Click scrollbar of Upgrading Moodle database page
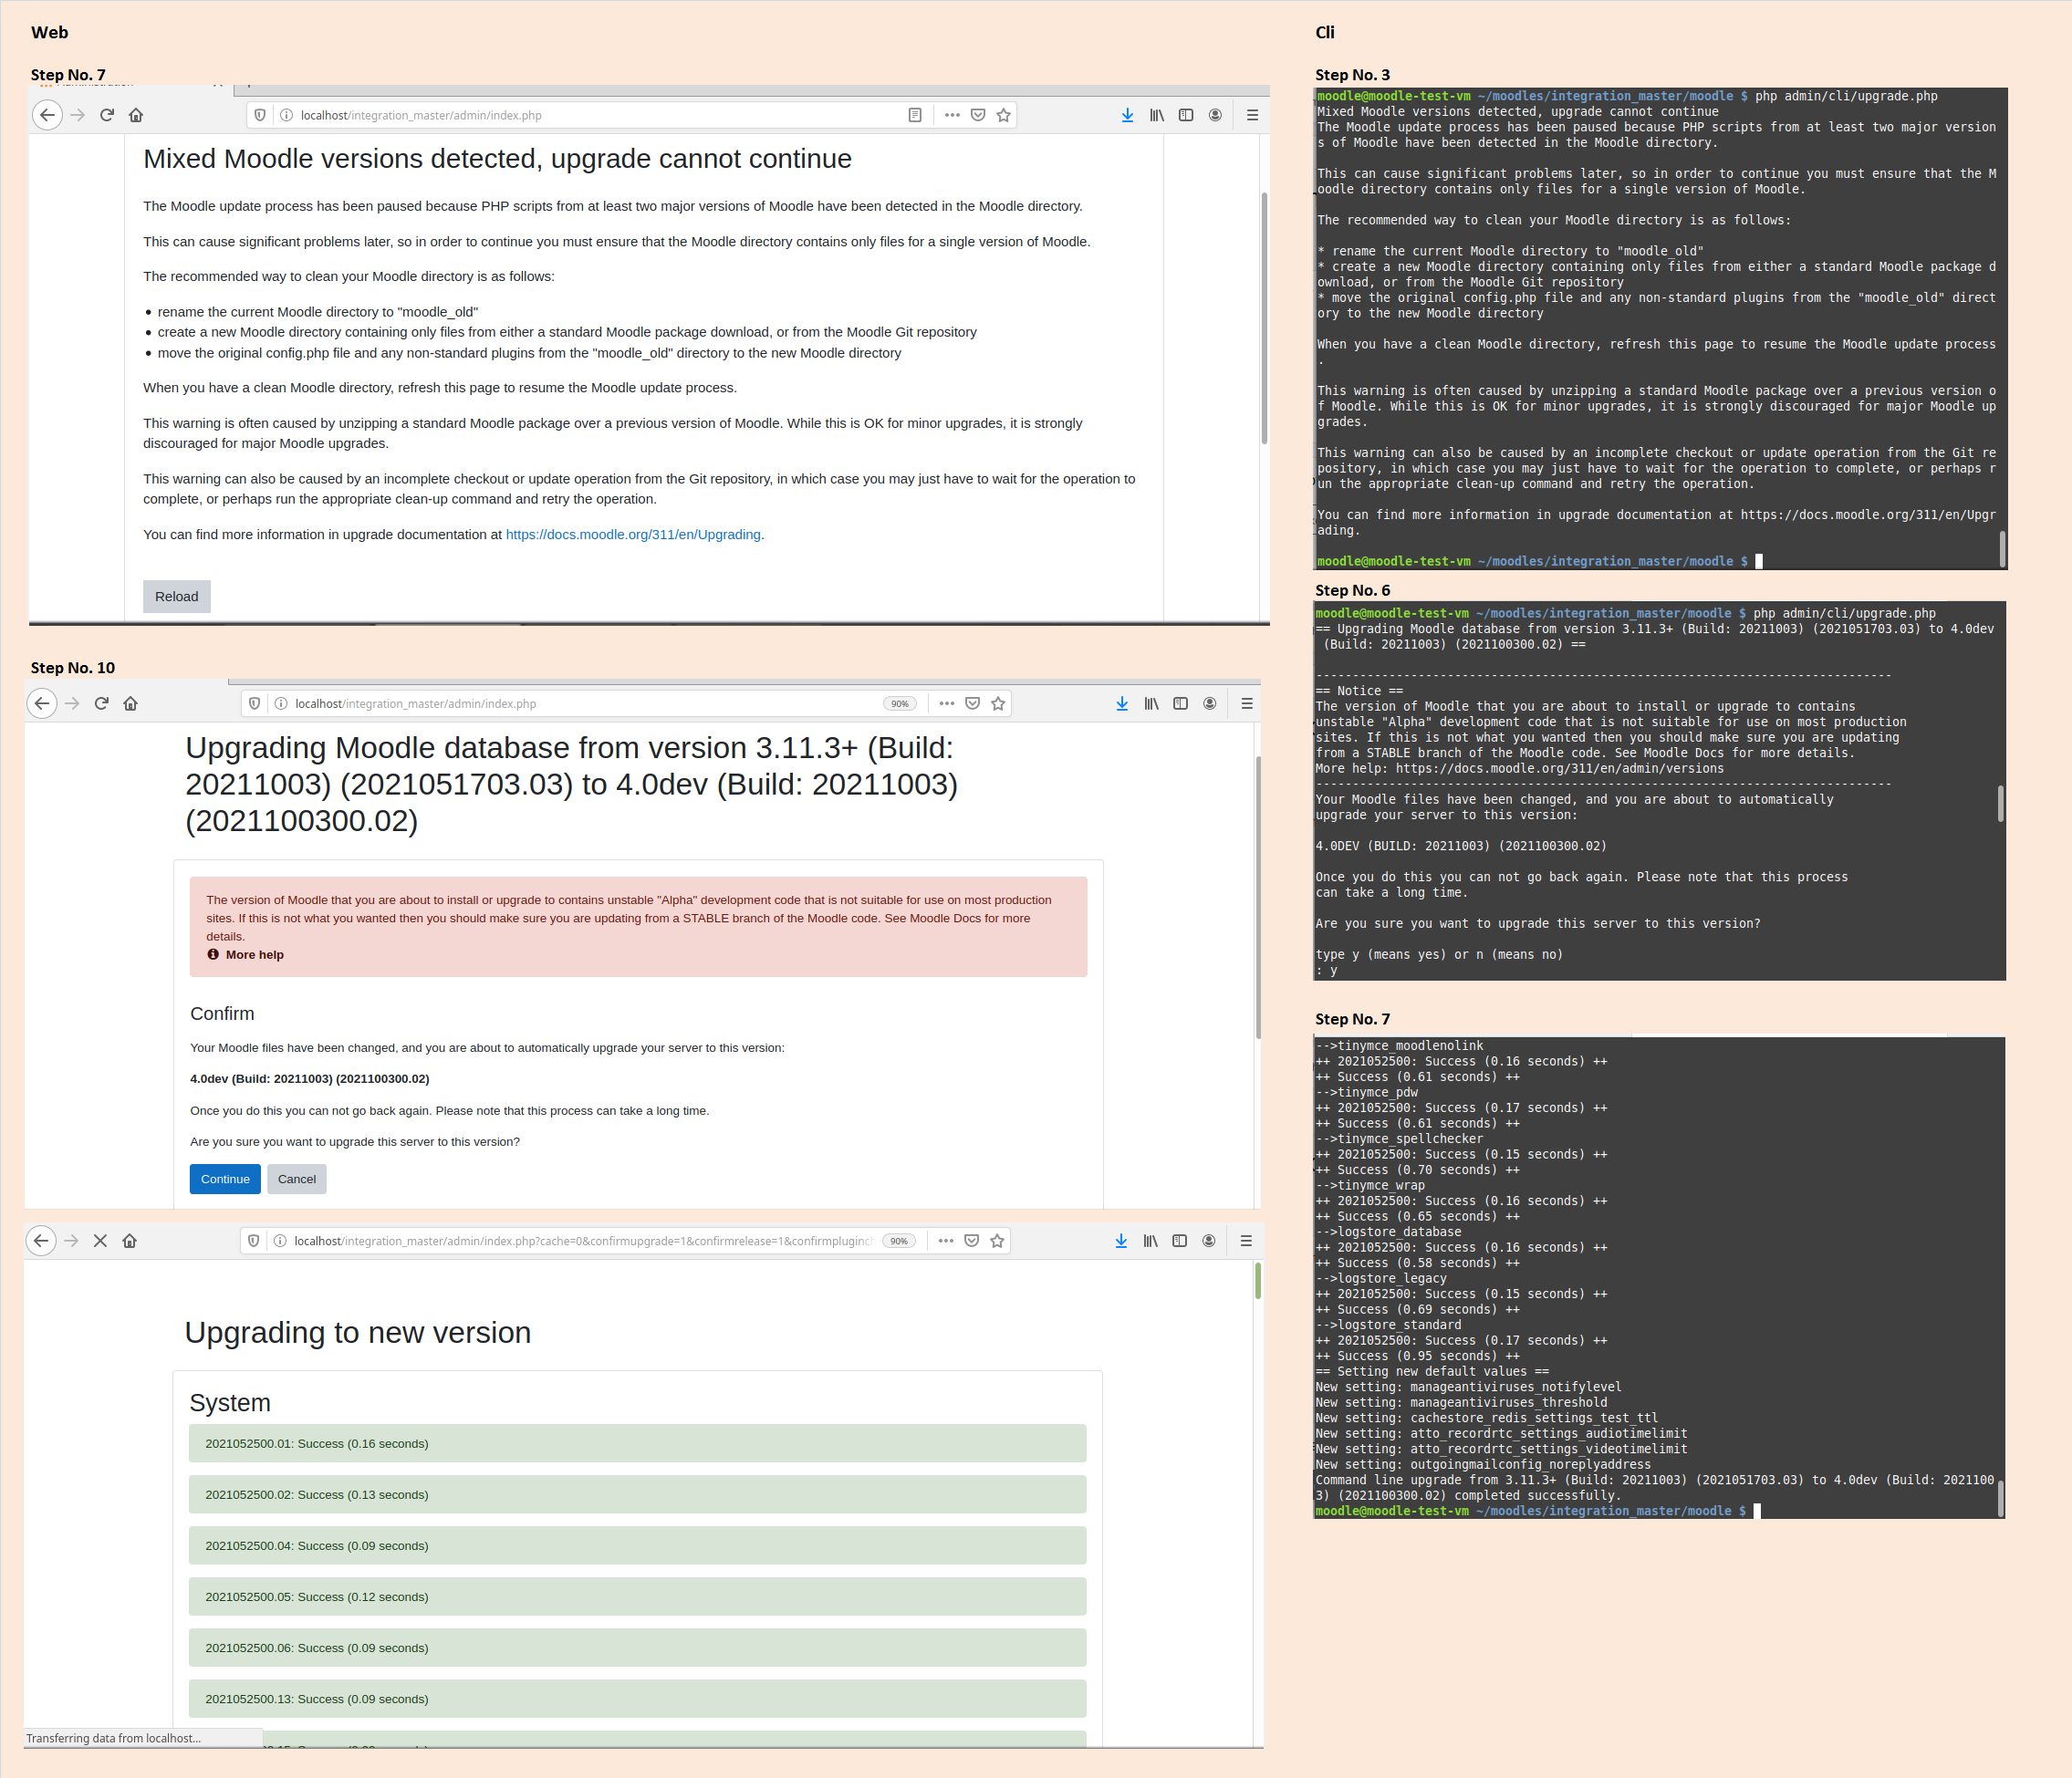The width and height of the screenshot is (2072, 1778). coord(1258,897)
